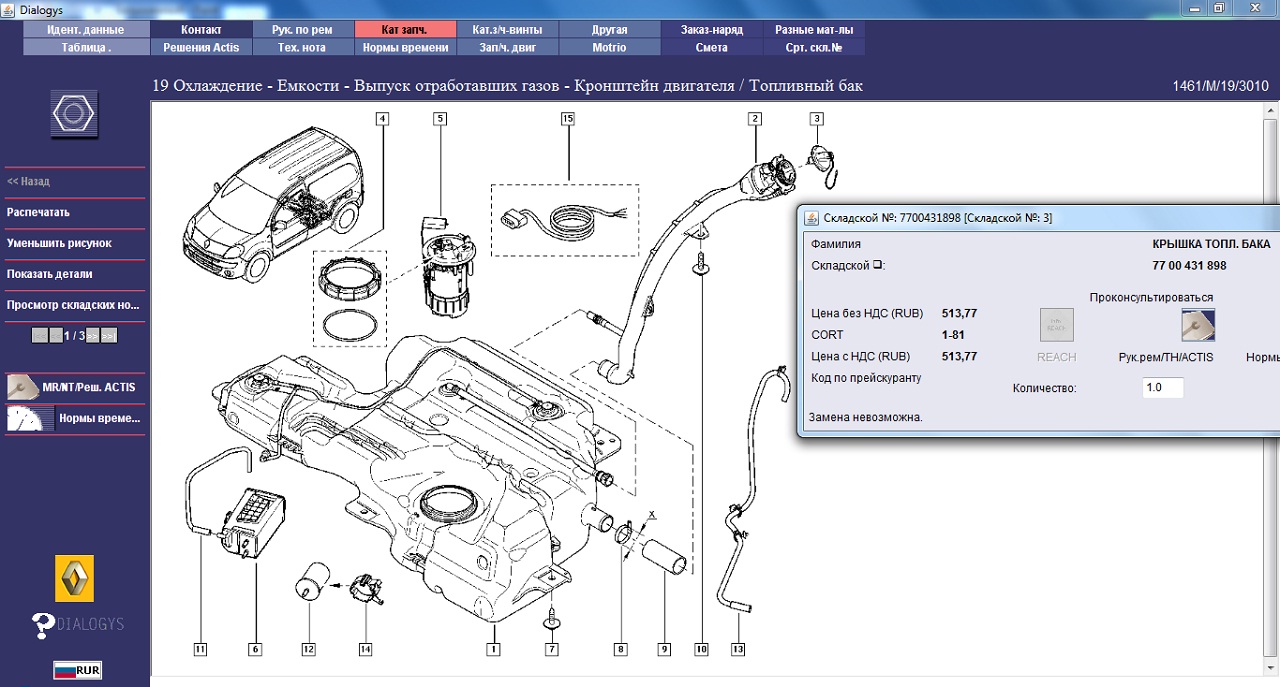The height and width of the screenshot is (687, 1280).
Task: Open the Зап/ч. двиг tab
Action: pyautogui.click(x=507, y=47)
